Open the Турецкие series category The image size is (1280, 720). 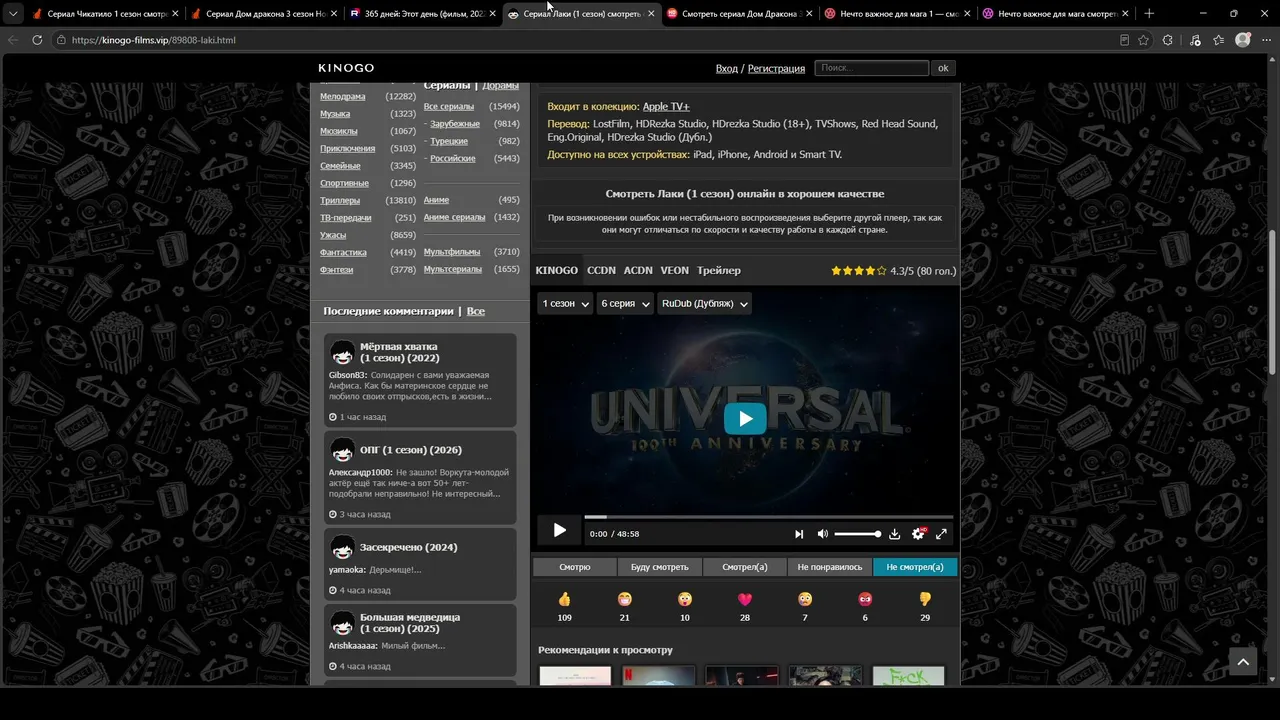(x=449, y=141)
